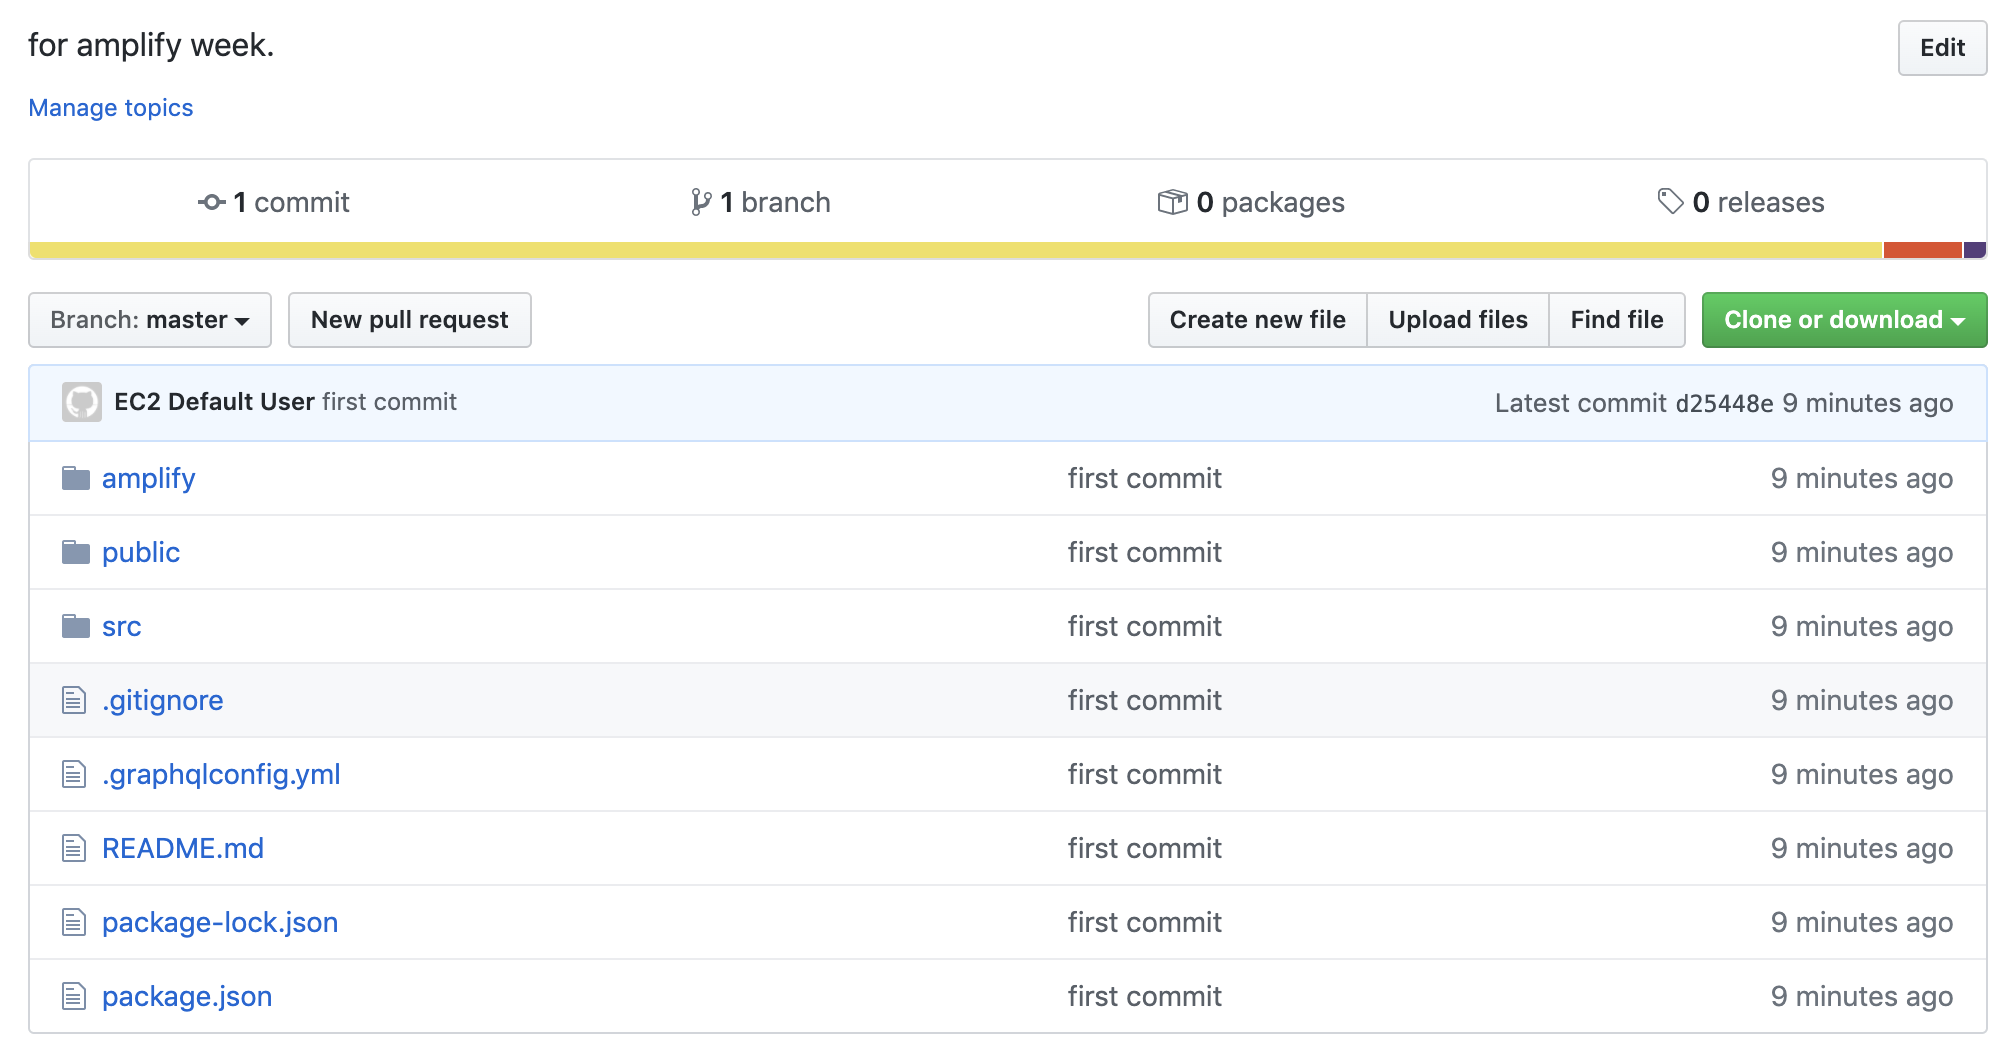Open the latest first commit message link
This screenshot has height=1054, width=2012.
tap(389, 402)
